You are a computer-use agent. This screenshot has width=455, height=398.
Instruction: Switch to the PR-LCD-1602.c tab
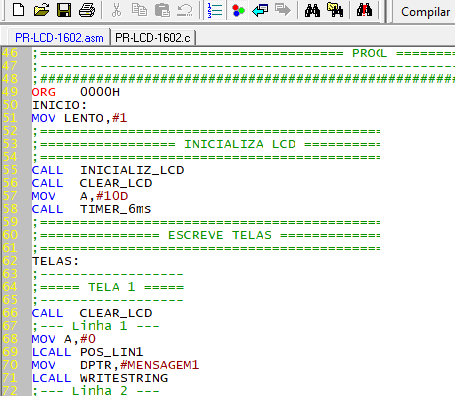[153, 38]
